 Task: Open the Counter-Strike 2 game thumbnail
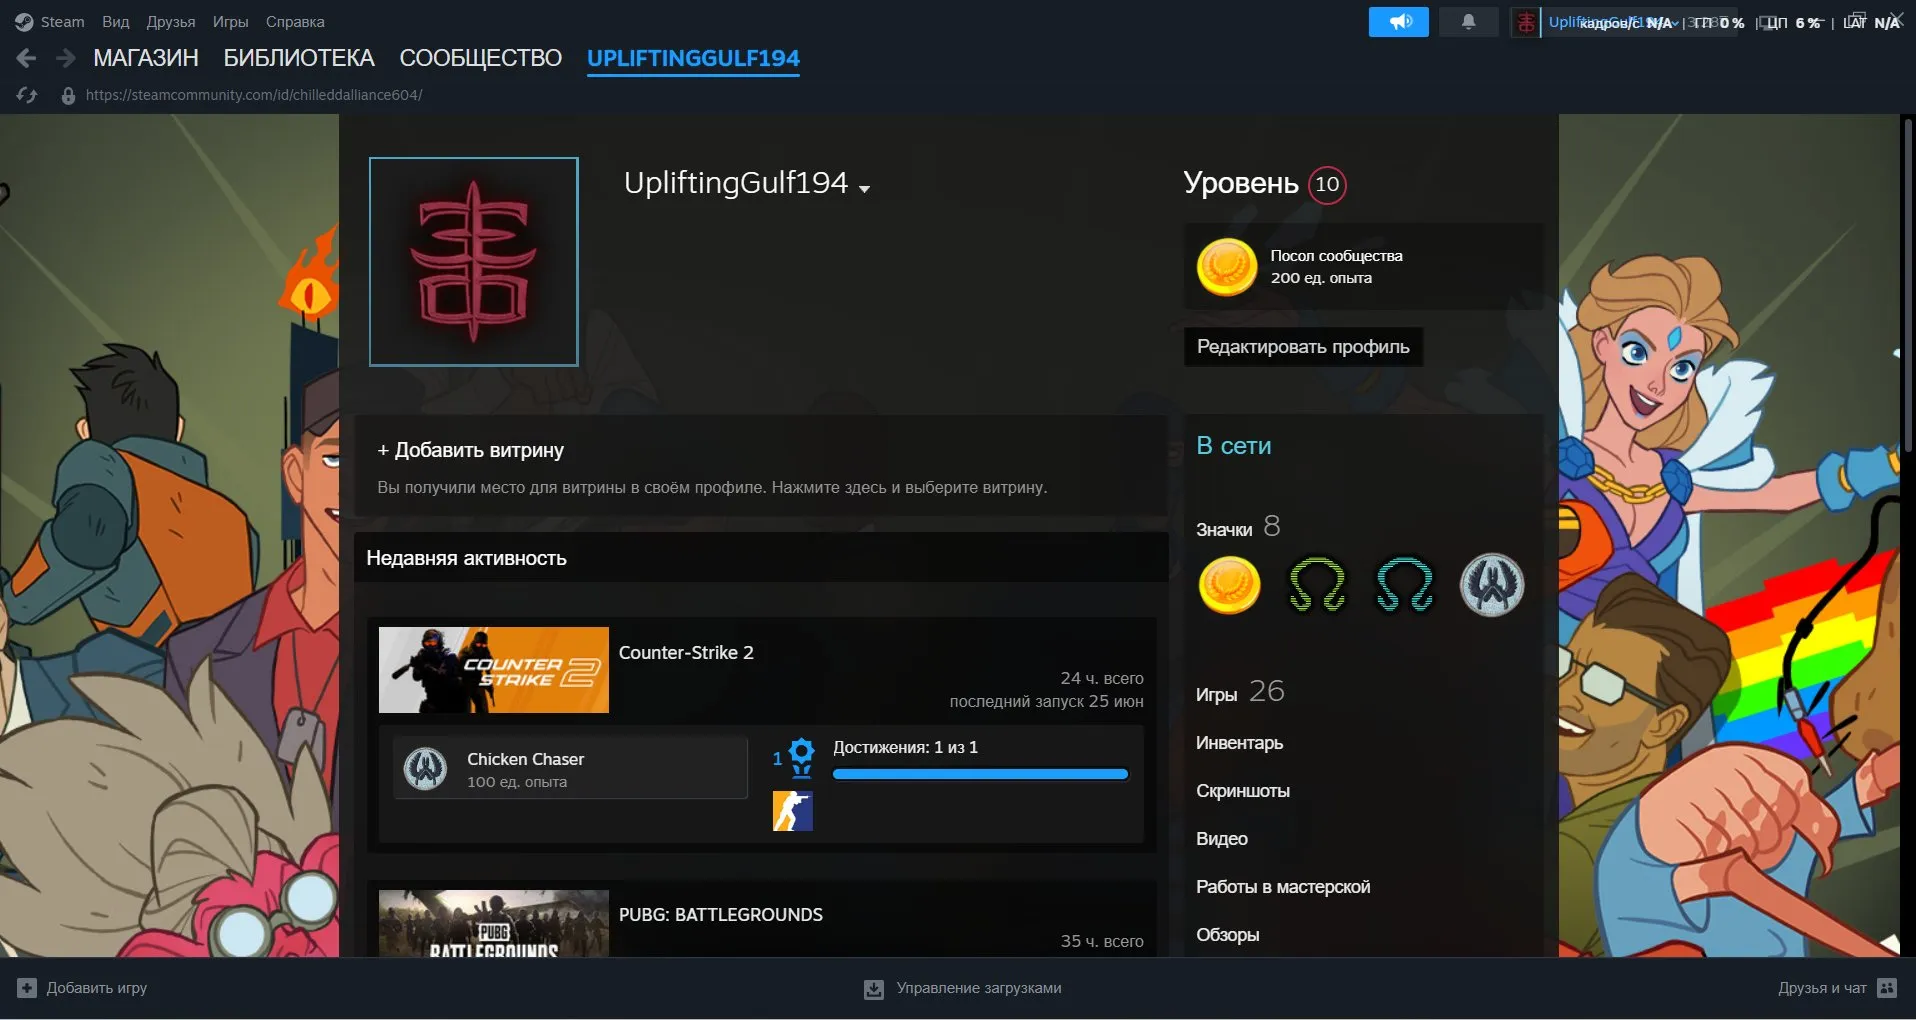pos(493,670)
